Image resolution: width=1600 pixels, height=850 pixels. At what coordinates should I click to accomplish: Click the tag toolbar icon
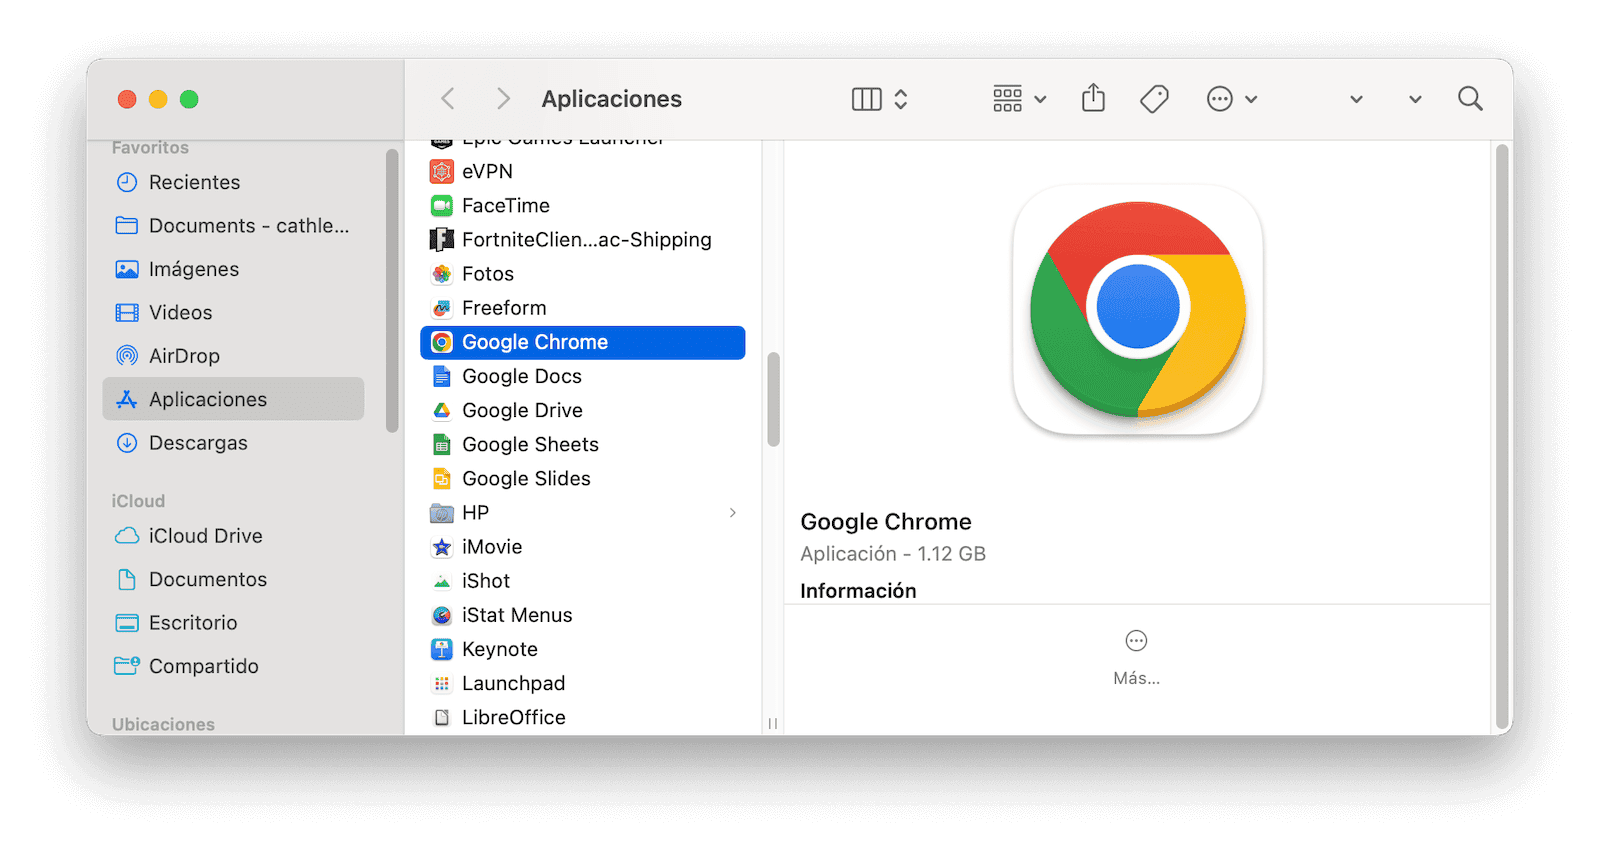tap(1154, 99)
